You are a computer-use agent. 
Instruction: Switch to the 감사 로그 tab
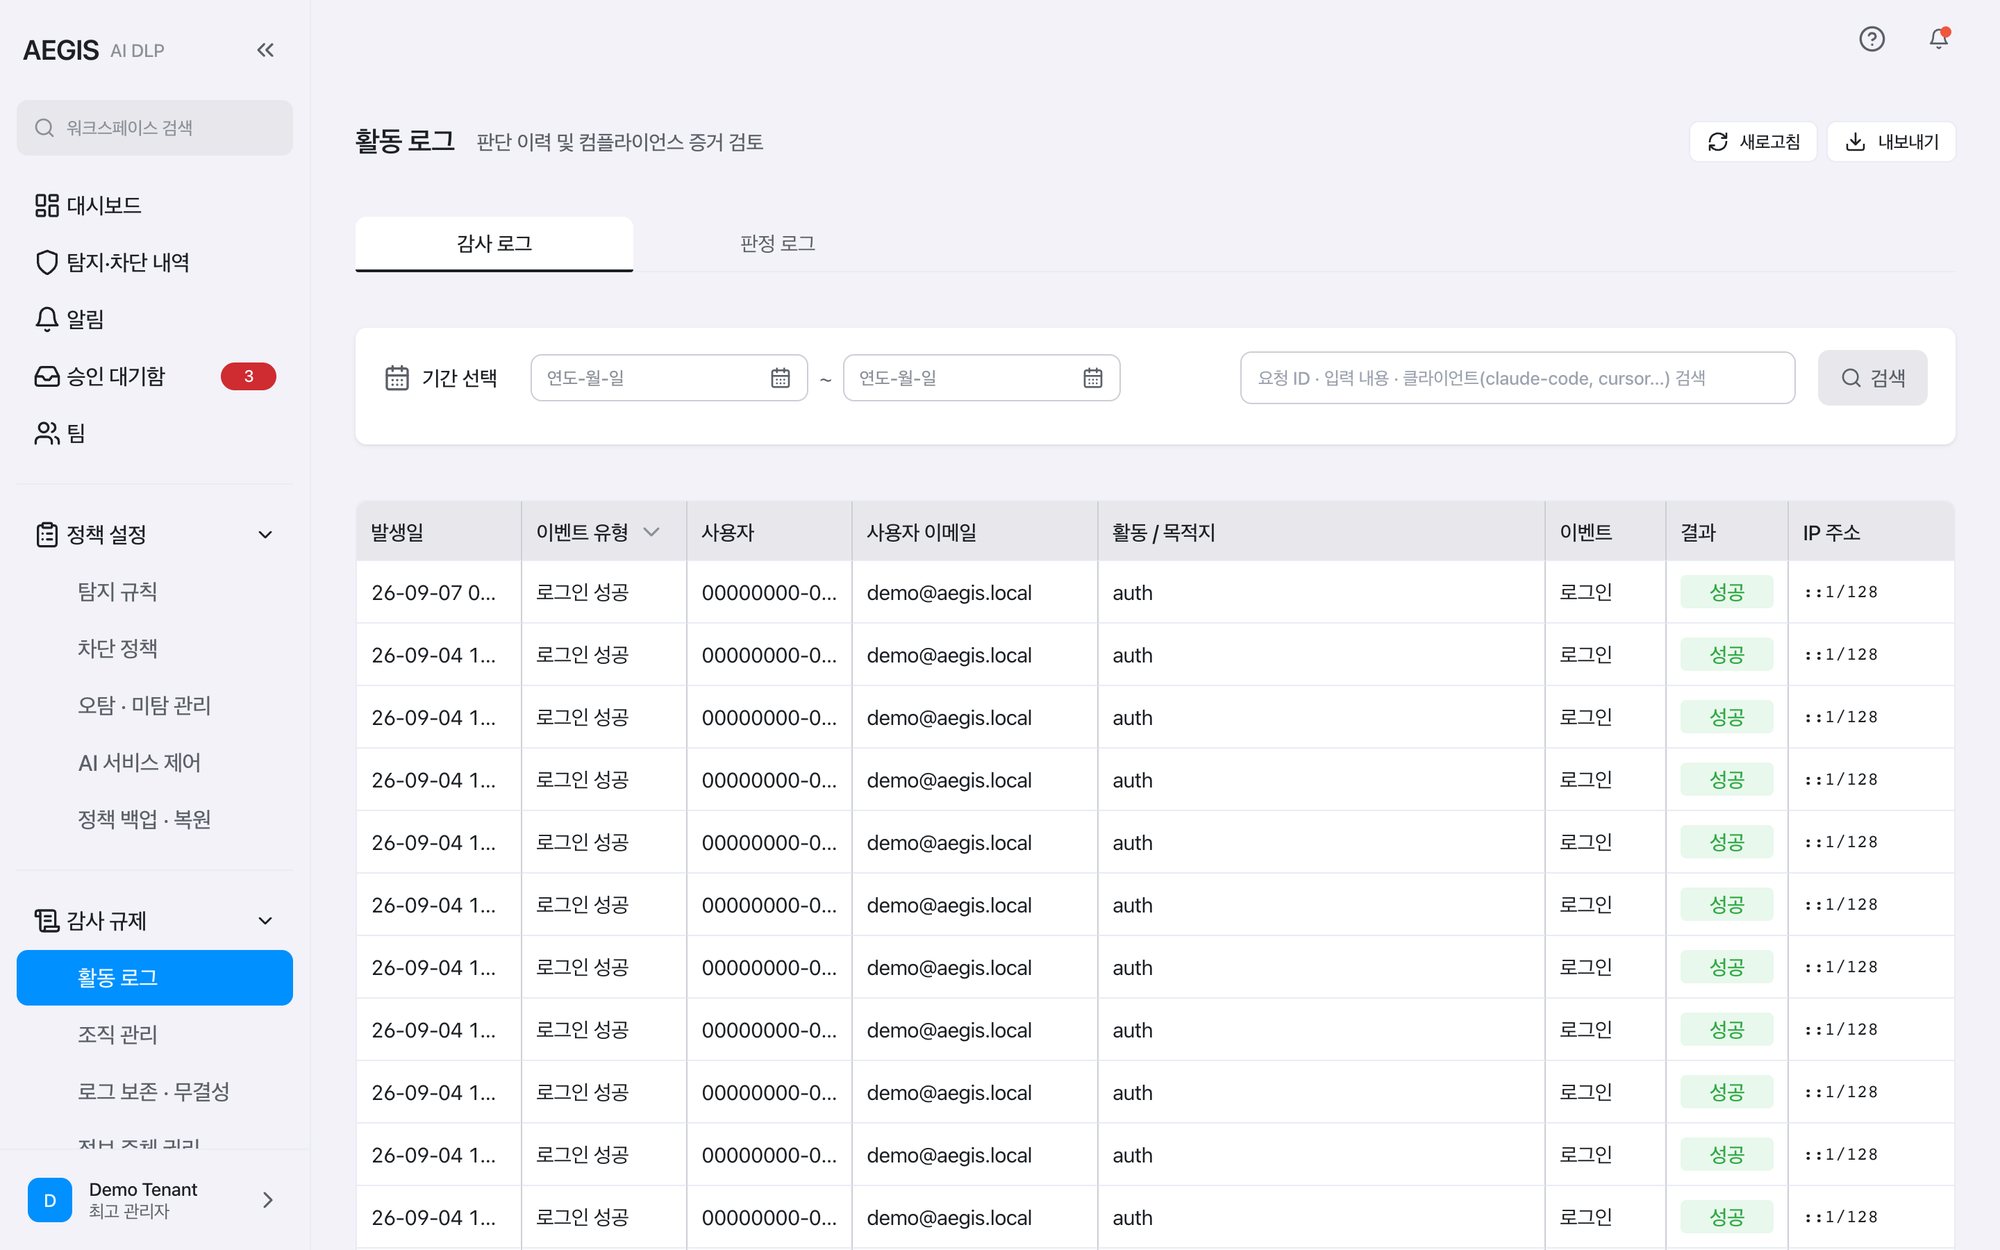pos(494,243)
